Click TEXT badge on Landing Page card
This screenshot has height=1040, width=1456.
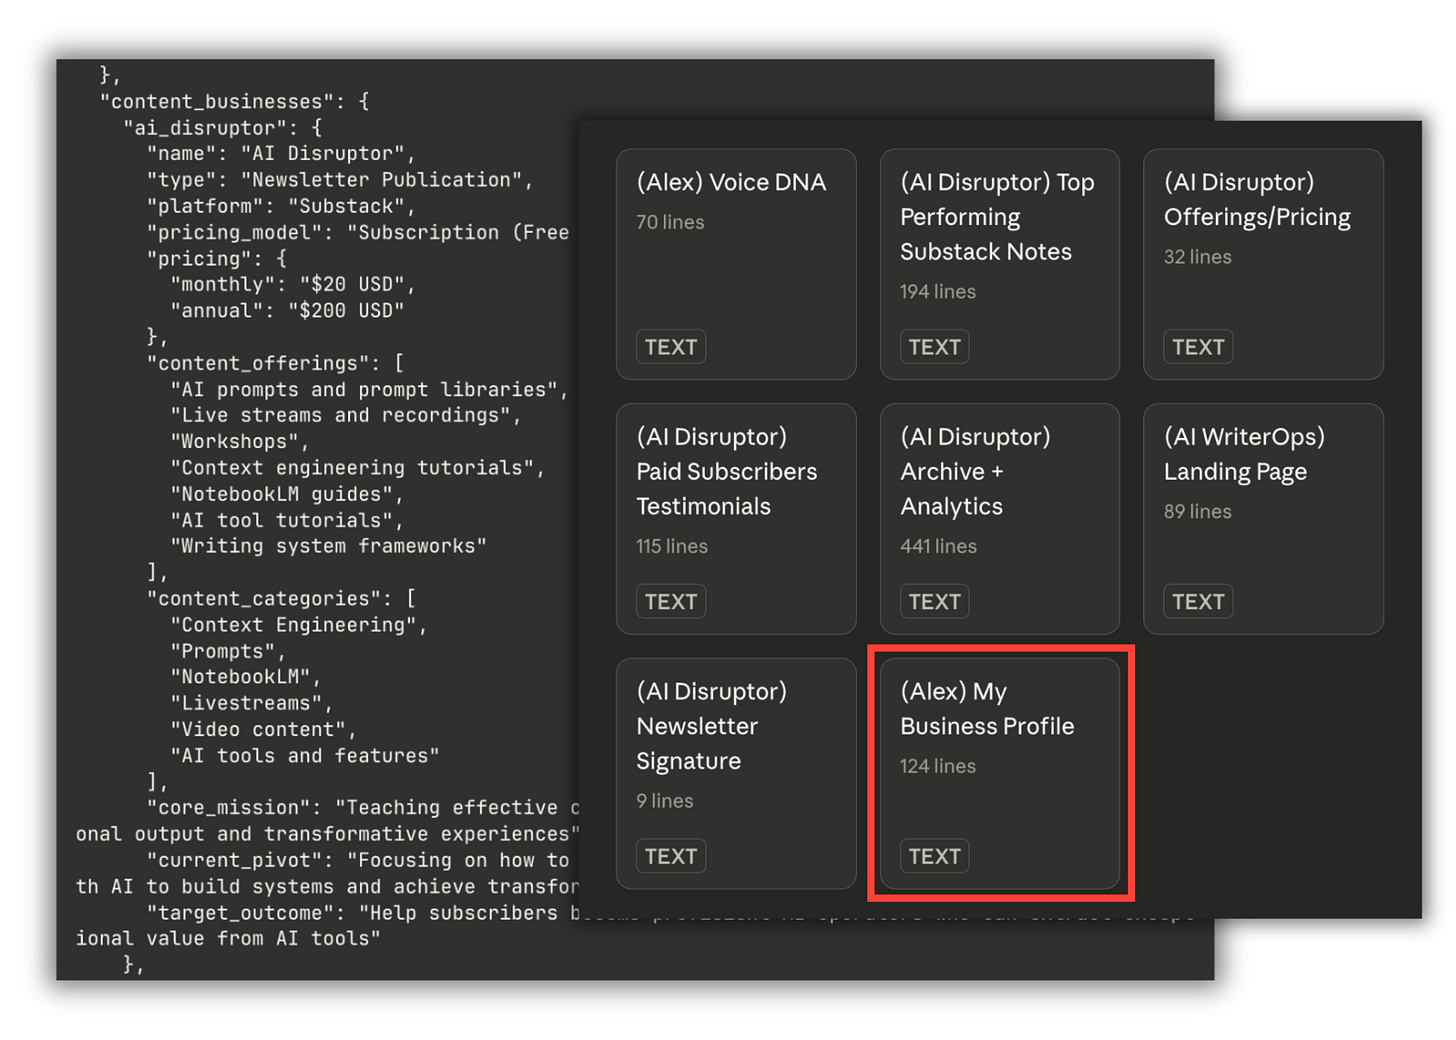pos(1198,601)
